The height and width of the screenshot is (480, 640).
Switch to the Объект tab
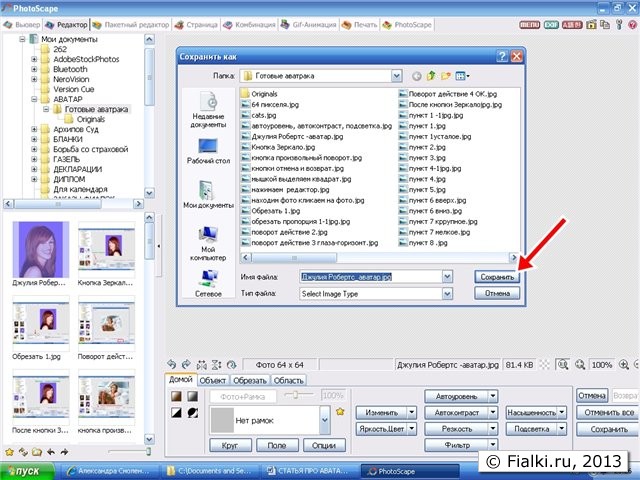coord(213,380)
